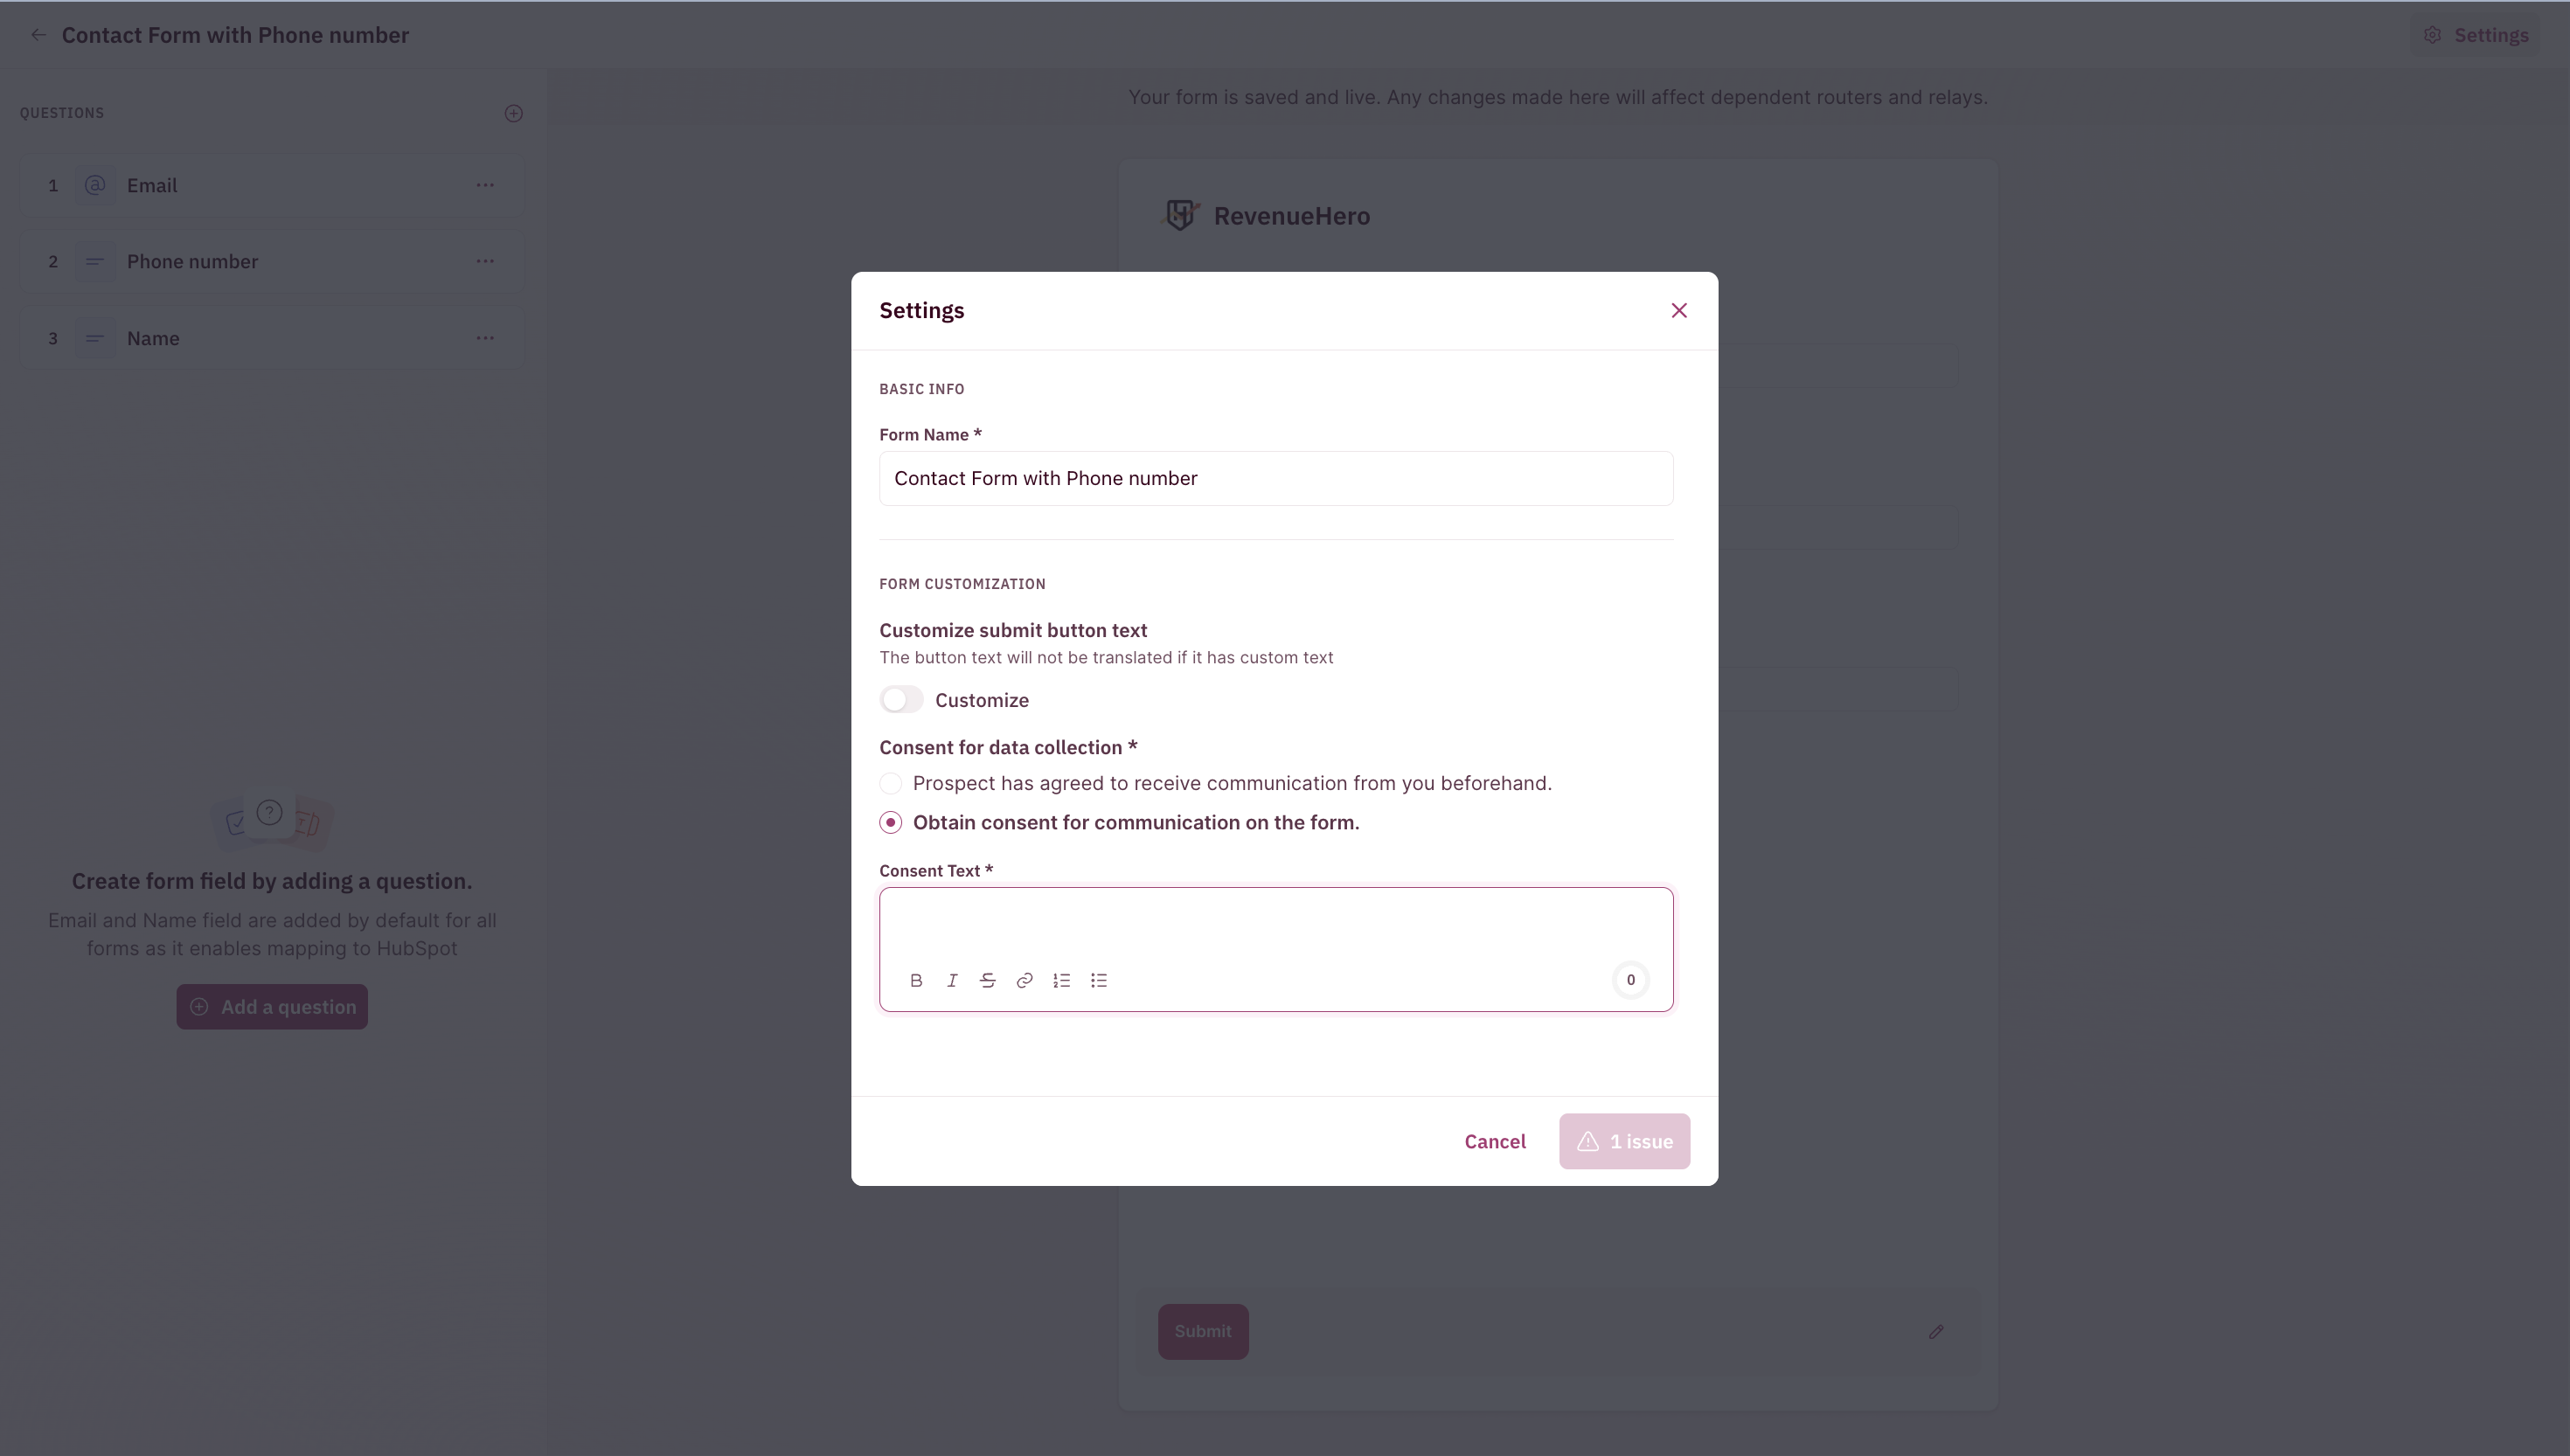Image resolution: width=2570 pixels, height=1456 pixels.
Task: Apply italic formatting in Consent Text editor
Action: pyautogui.click(x=952, y=980)
